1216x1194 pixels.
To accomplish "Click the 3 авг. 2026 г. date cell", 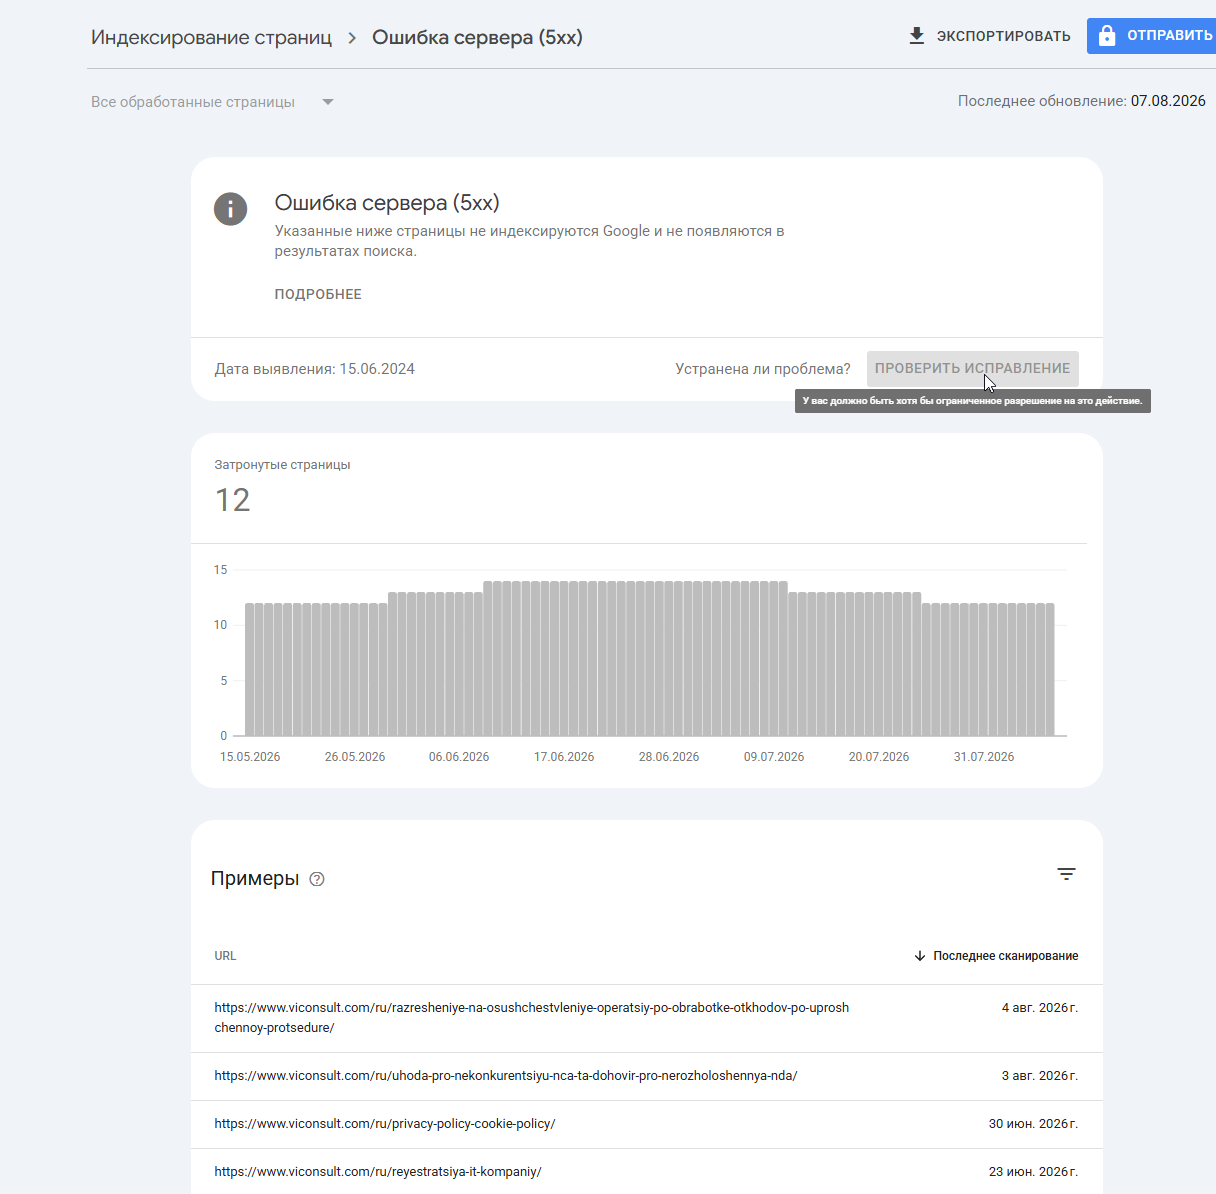I will [x=1040, y=1076].
